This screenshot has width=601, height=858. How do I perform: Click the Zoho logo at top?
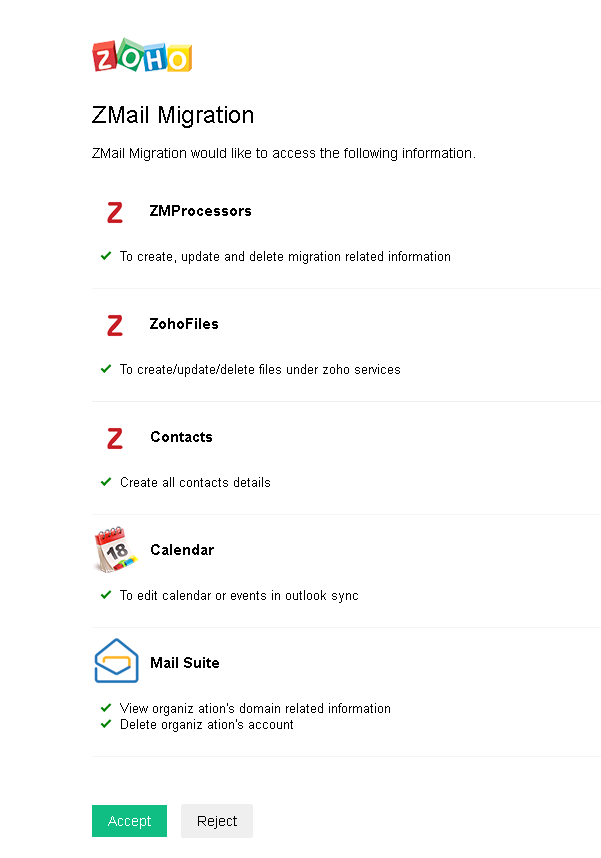[x=141, y=57]
